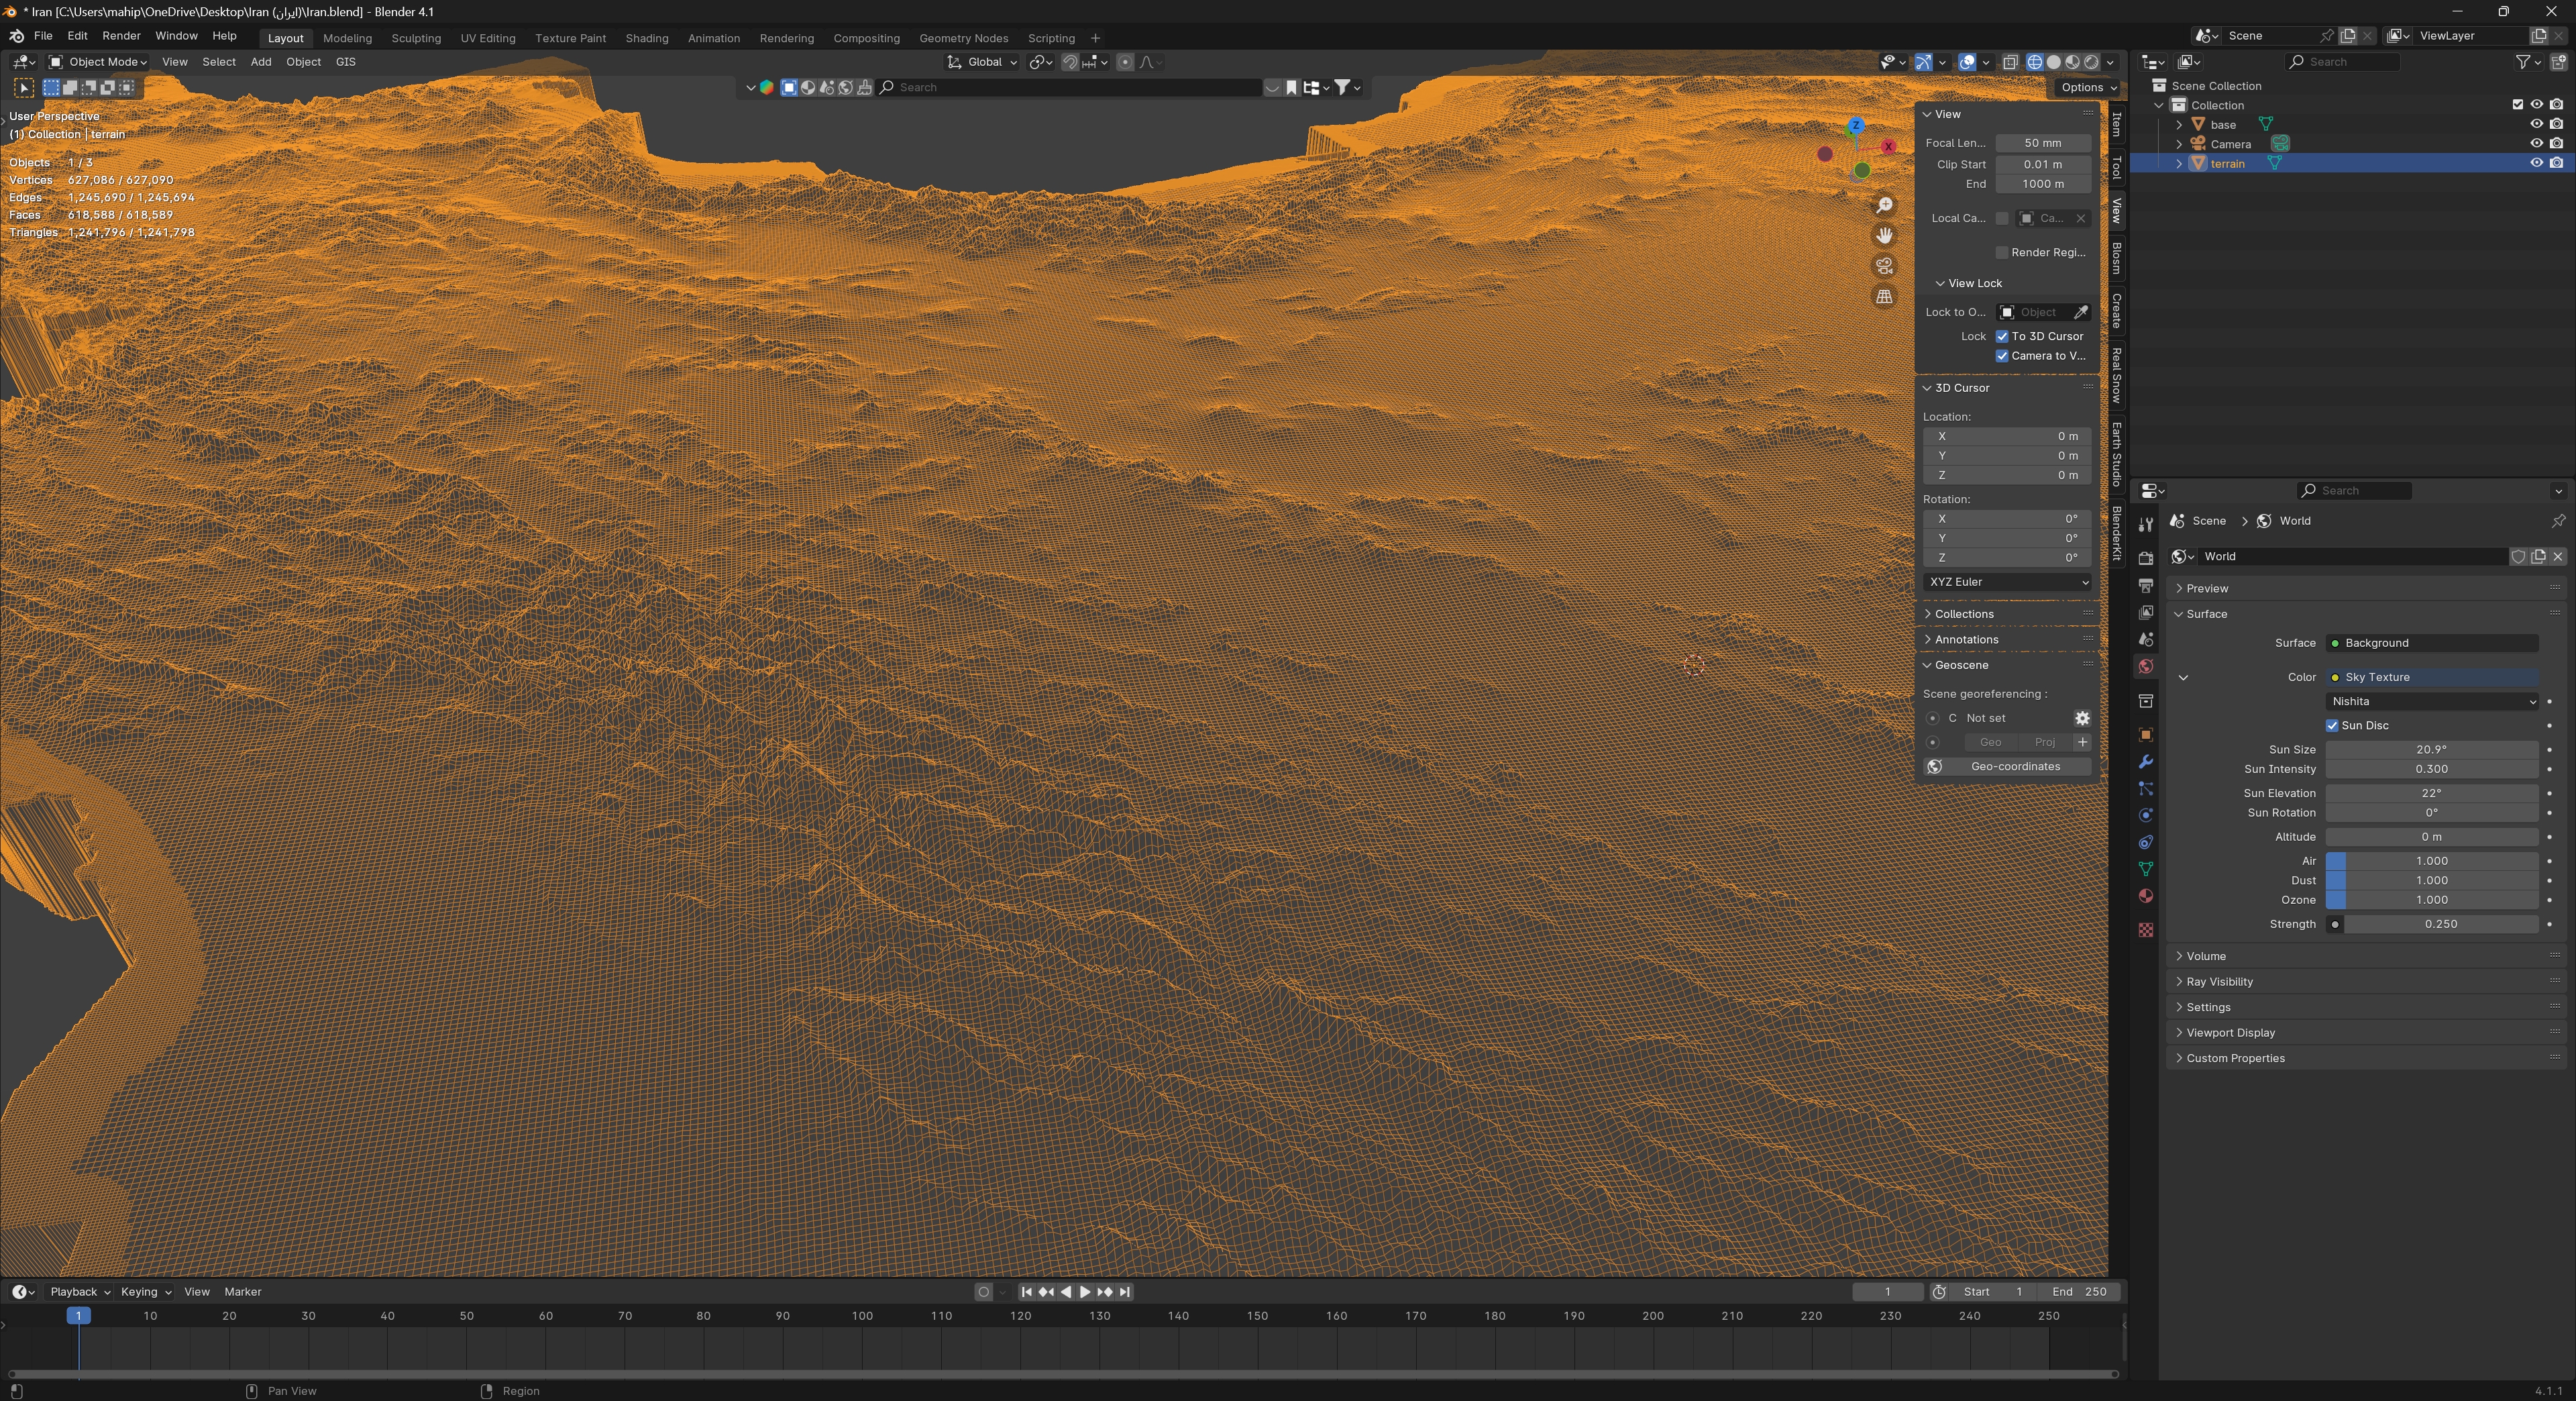Adjust the Dust density slider
2576x1401 pixels.
pos(2431,880)
